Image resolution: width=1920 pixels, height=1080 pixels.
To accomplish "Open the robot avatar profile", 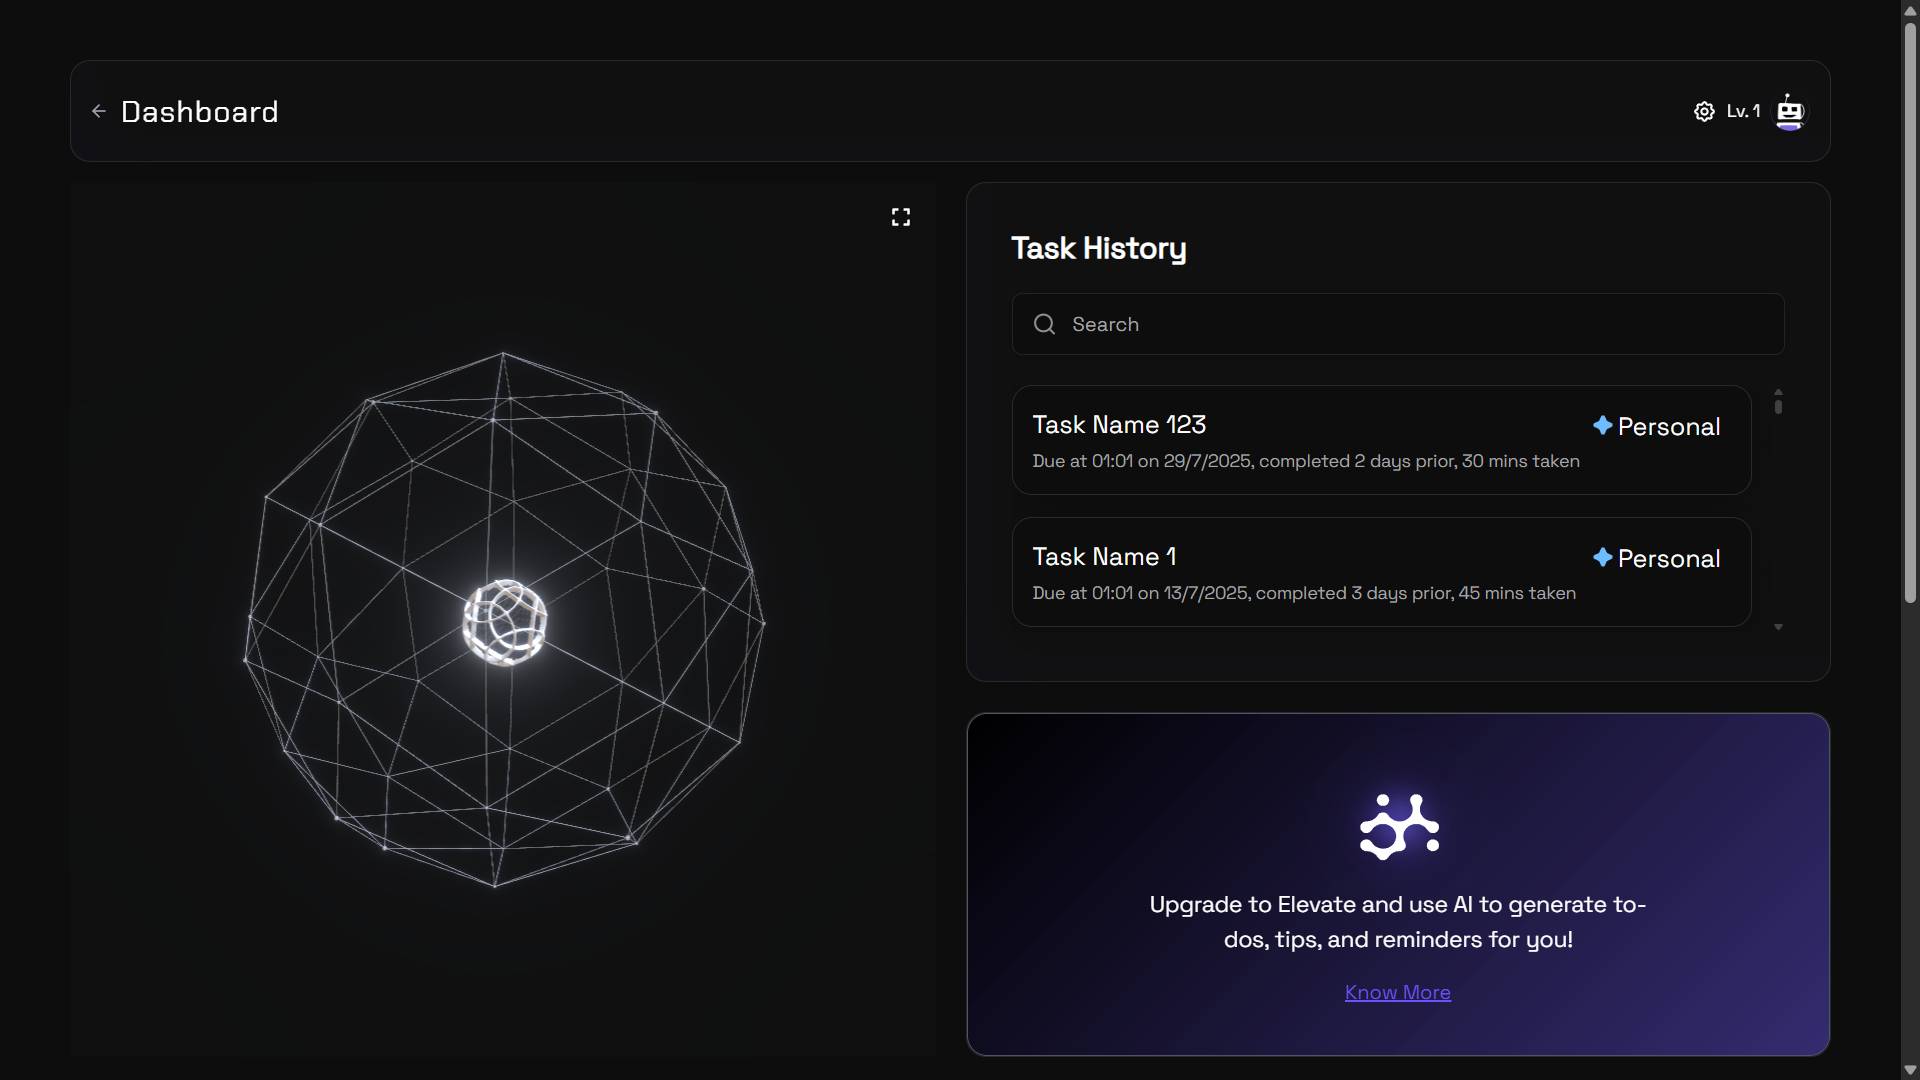I will click(1789, 111).
